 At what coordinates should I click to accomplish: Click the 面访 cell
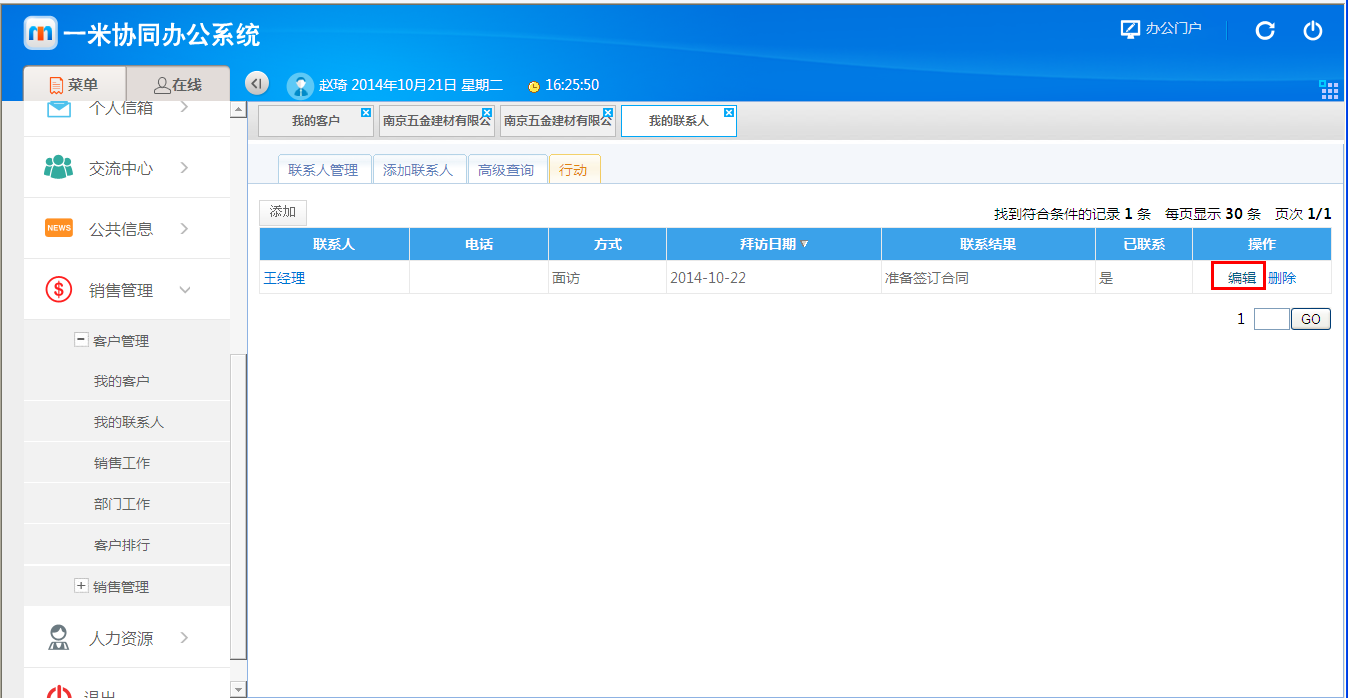[607, 278]
